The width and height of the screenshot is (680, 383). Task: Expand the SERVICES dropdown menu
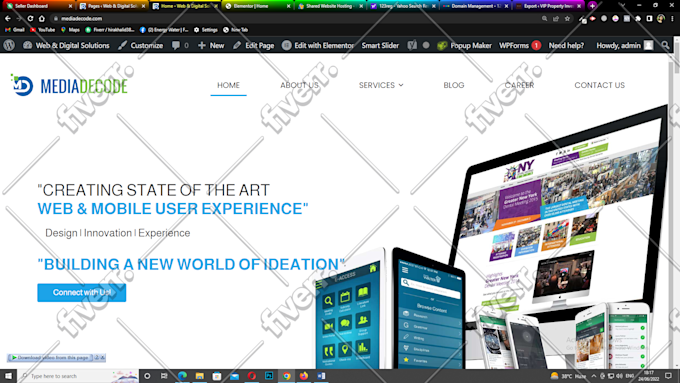[381, 85]
